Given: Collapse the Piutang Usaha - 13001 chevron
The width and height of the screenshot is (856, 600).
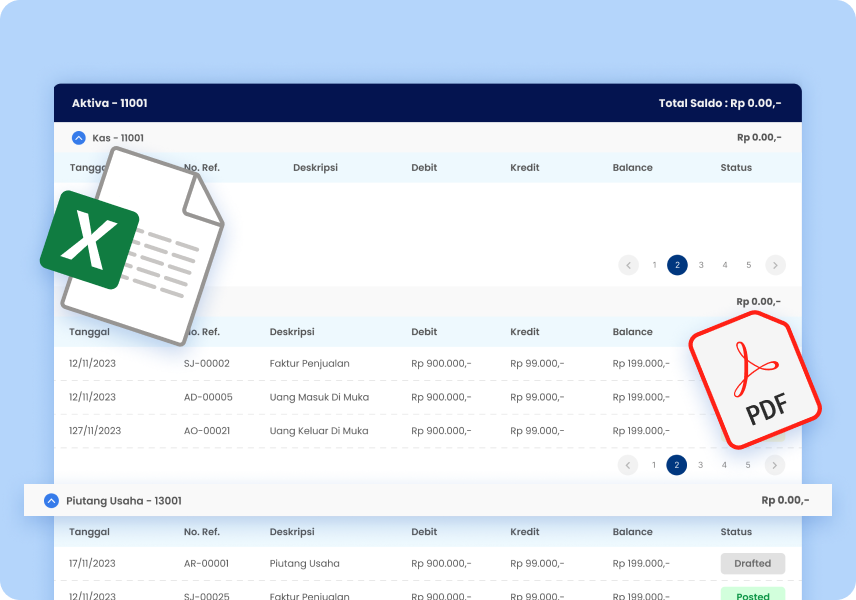Looking at the screenshot, I should [51, 501].
